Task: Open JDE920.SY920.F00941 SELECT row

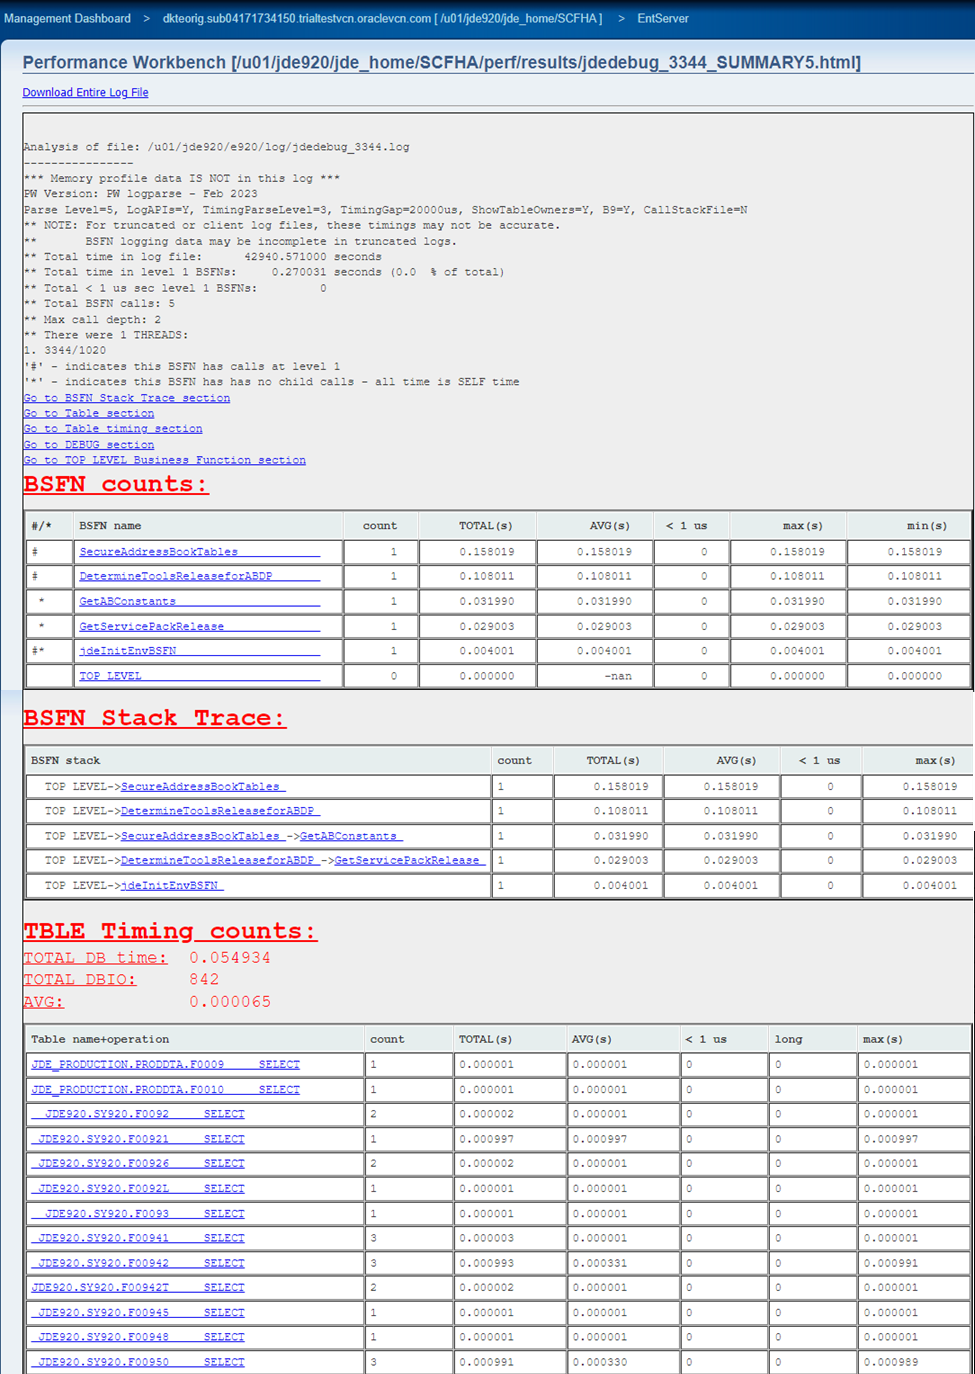Action: pyautogui.click(x=138, y=1238)
